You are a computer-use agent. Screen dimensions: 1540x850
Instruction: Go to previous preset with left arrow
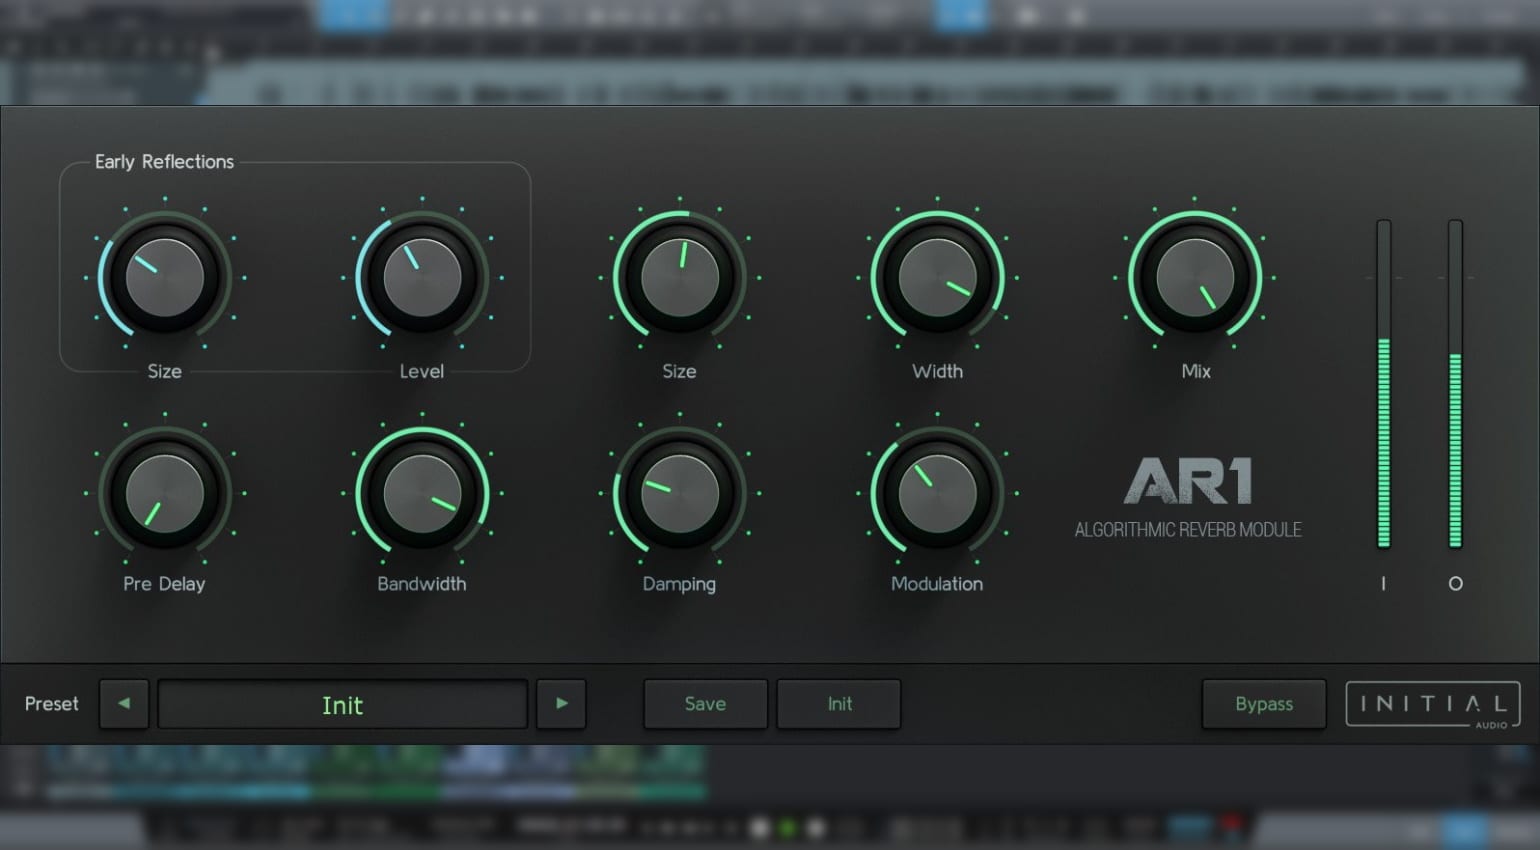(124, 704)
